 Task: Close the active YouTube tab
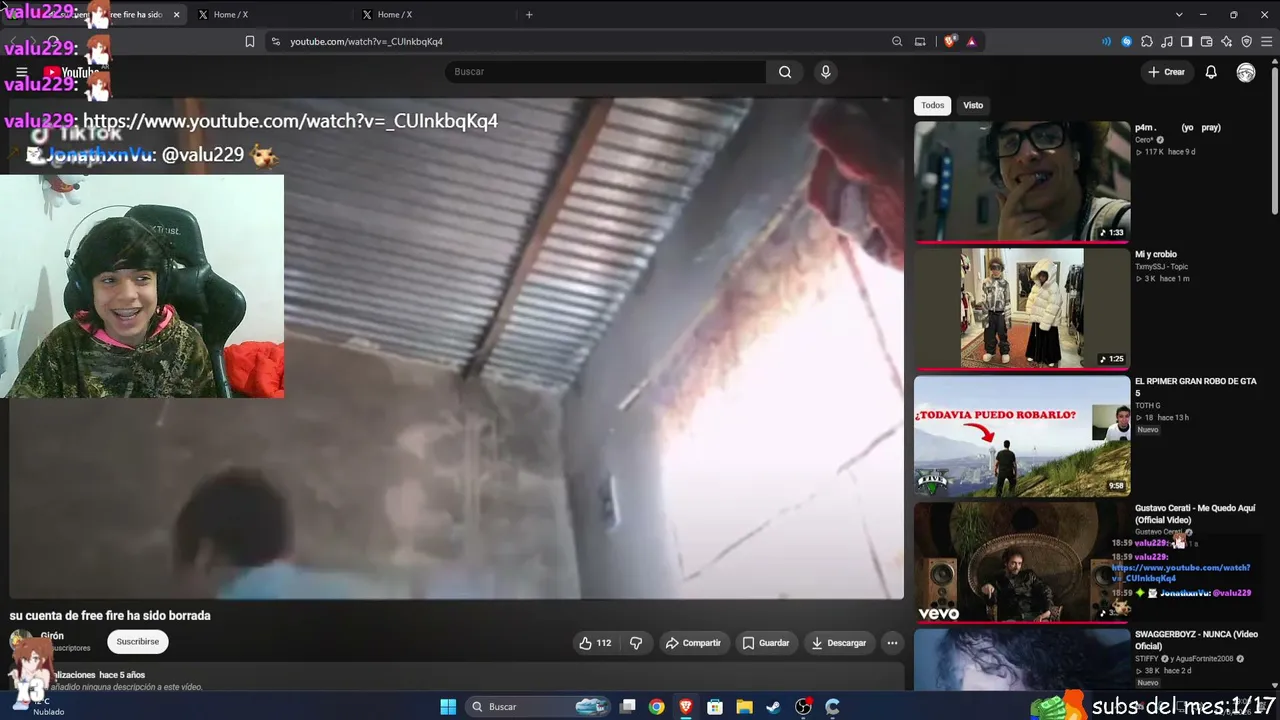coord(177,15)
